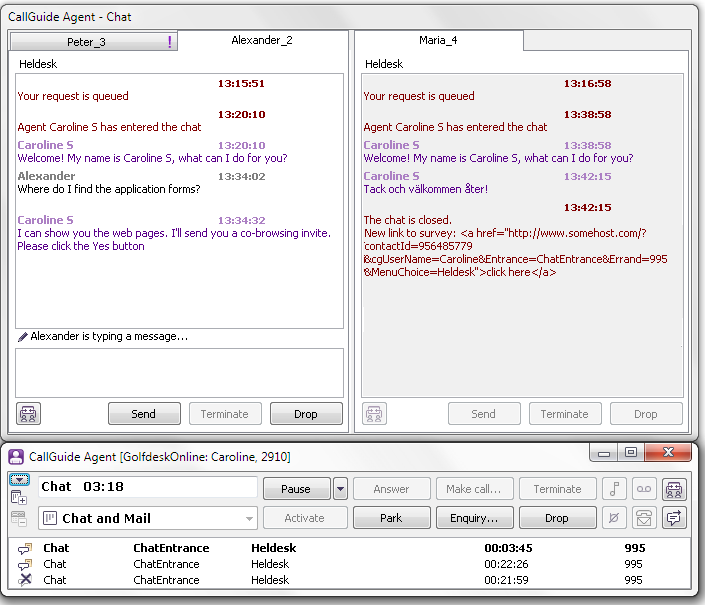Click the music note icon
The image size is (705, 605).
[x=614, y=489]
